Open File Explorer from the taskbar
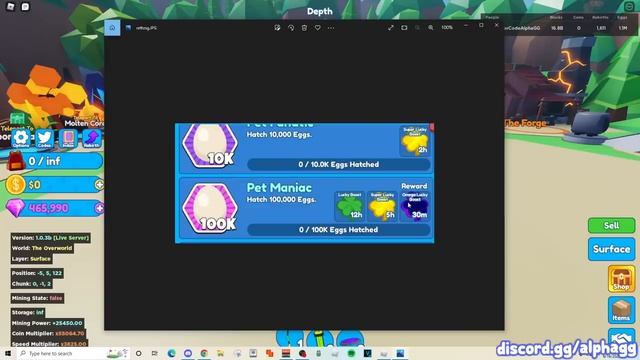 click(x=220, y=353)
